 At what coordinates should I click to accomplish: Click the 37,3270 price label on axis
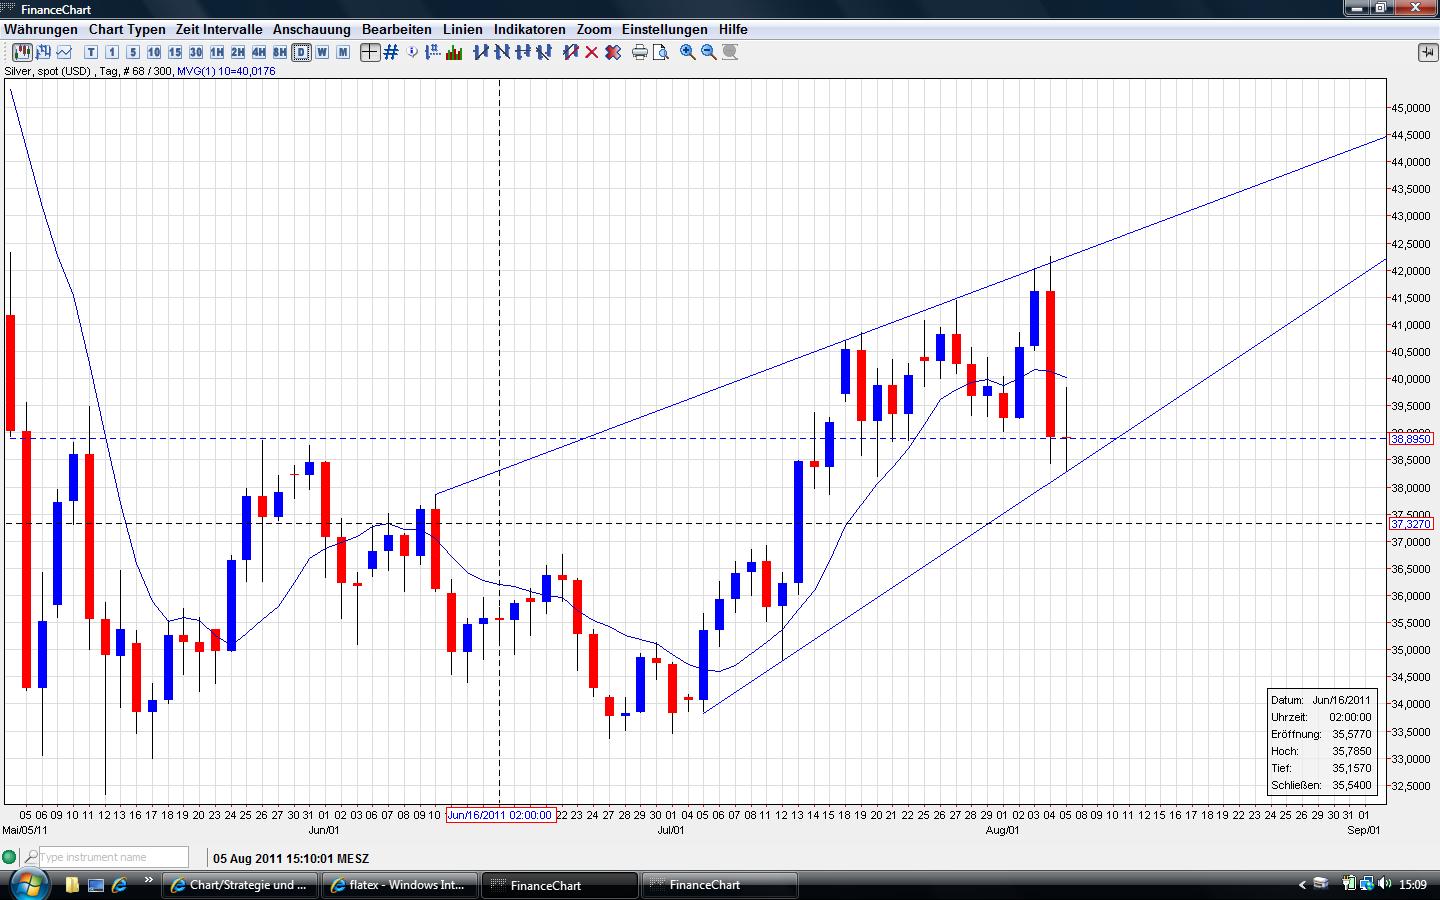(x=1411, y=524)
